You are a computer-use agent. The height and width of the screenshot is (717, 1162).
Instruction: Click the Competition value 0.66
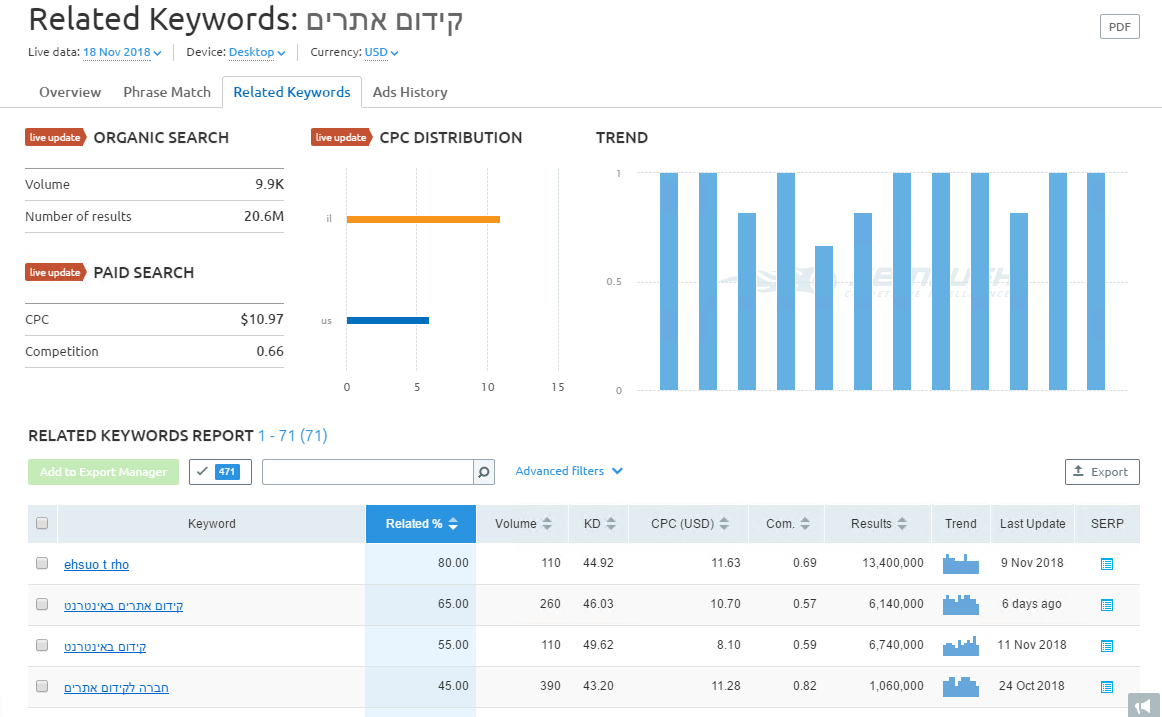(270, 351)
